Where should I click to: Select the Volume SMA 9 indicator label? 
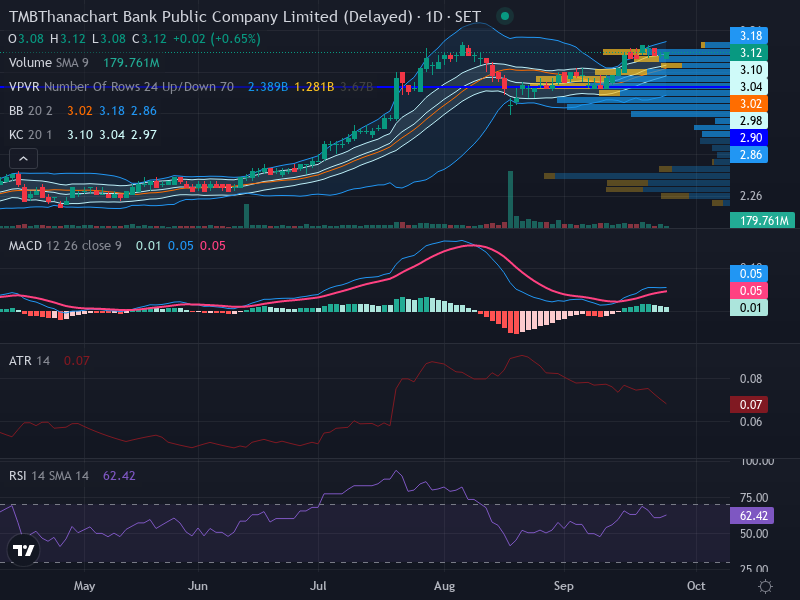(48, 63)
